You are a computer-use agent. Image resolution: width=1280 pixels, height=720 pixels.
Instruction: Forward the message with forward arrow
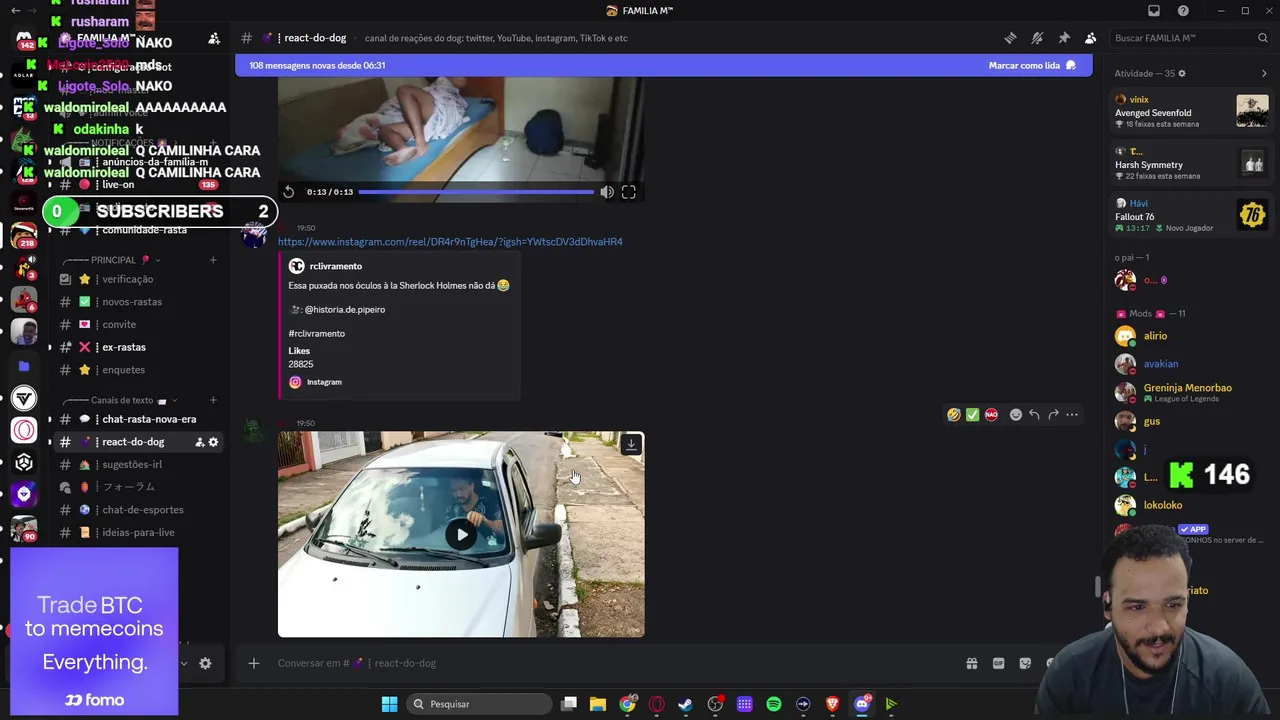[x=1053, y=415]
